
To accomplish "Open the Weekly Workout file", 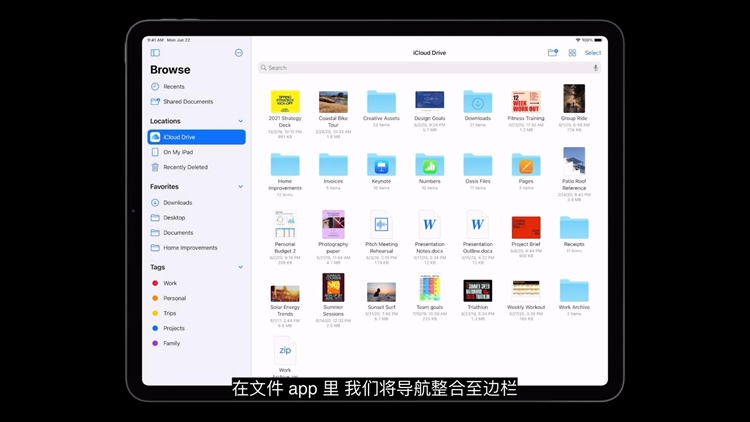I will [526, 290].
